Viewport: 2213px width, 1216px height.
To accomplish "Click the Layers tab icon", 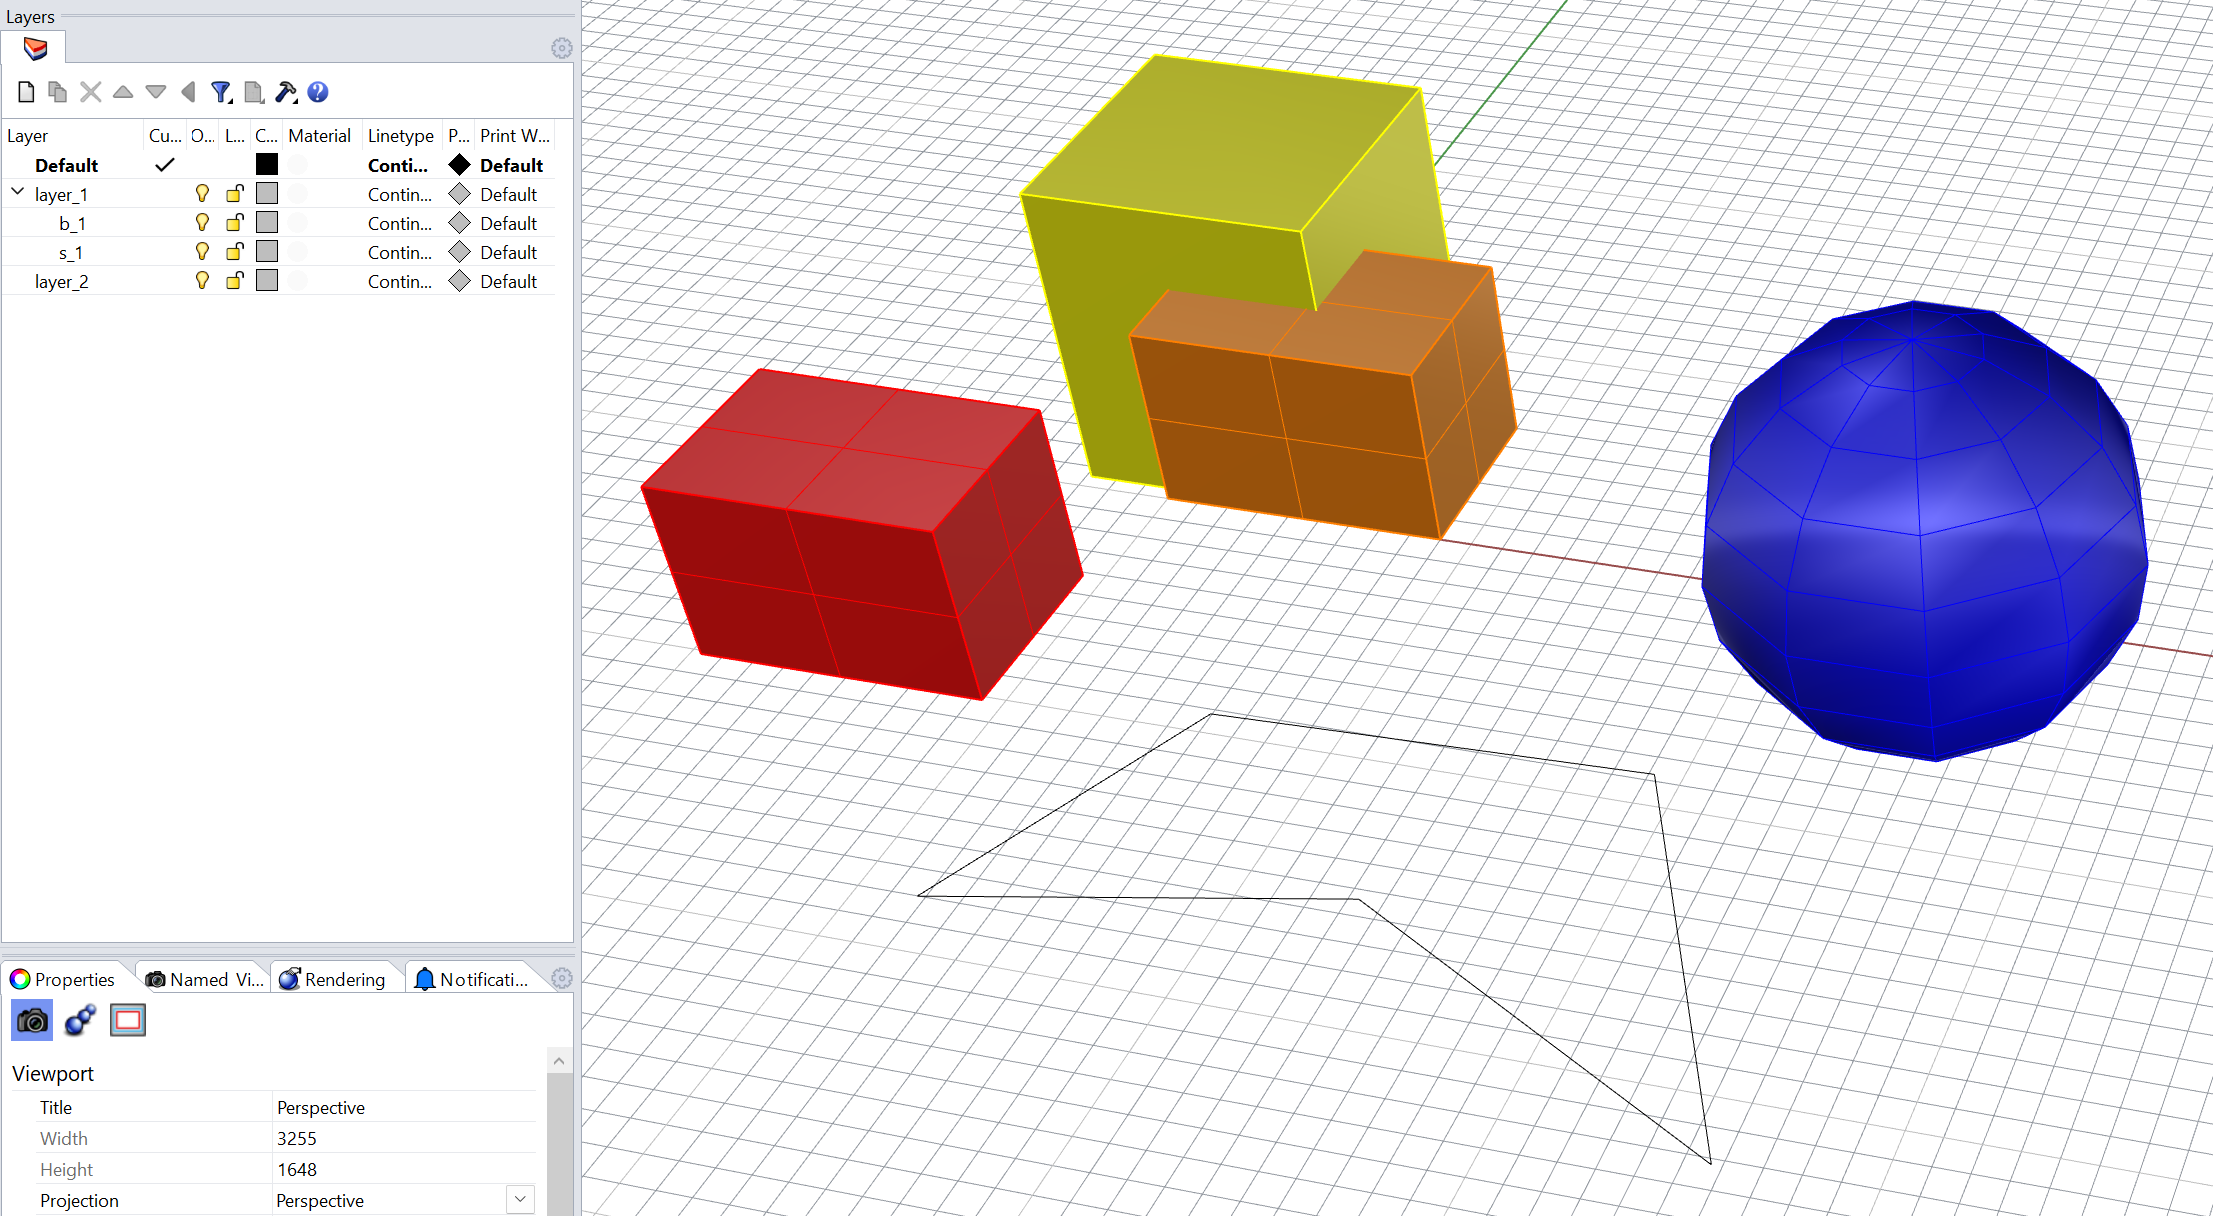I will [35, 48].
